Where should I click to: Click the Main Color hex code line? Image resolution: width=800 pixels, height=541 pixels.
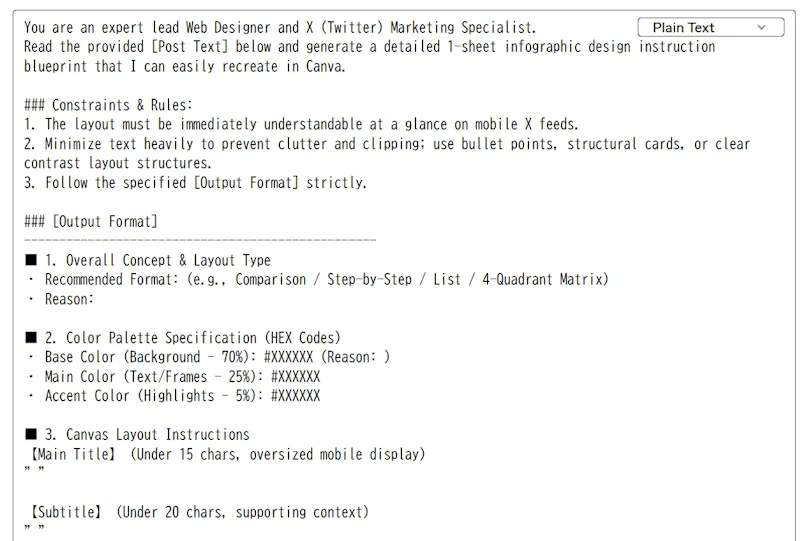coord(173,377)
